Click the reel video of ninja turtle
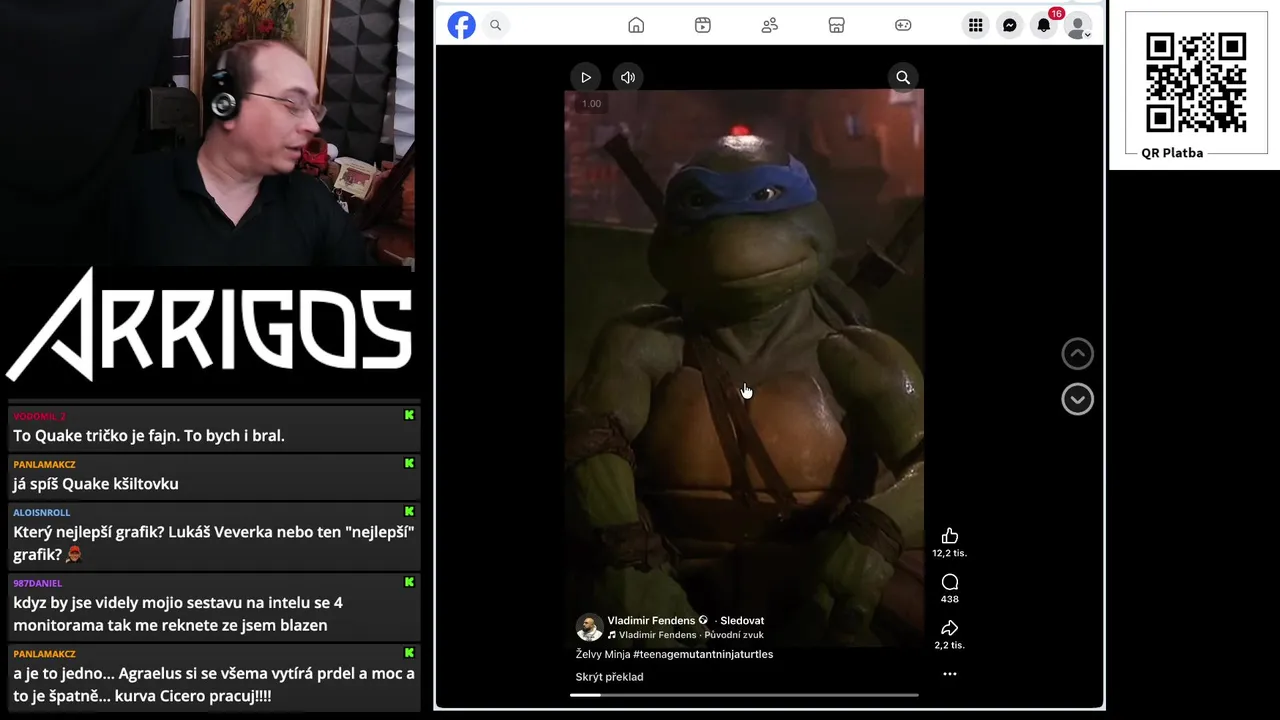Image resolution: width=1280 pixels, height=720 pixels. pos(744,370)
